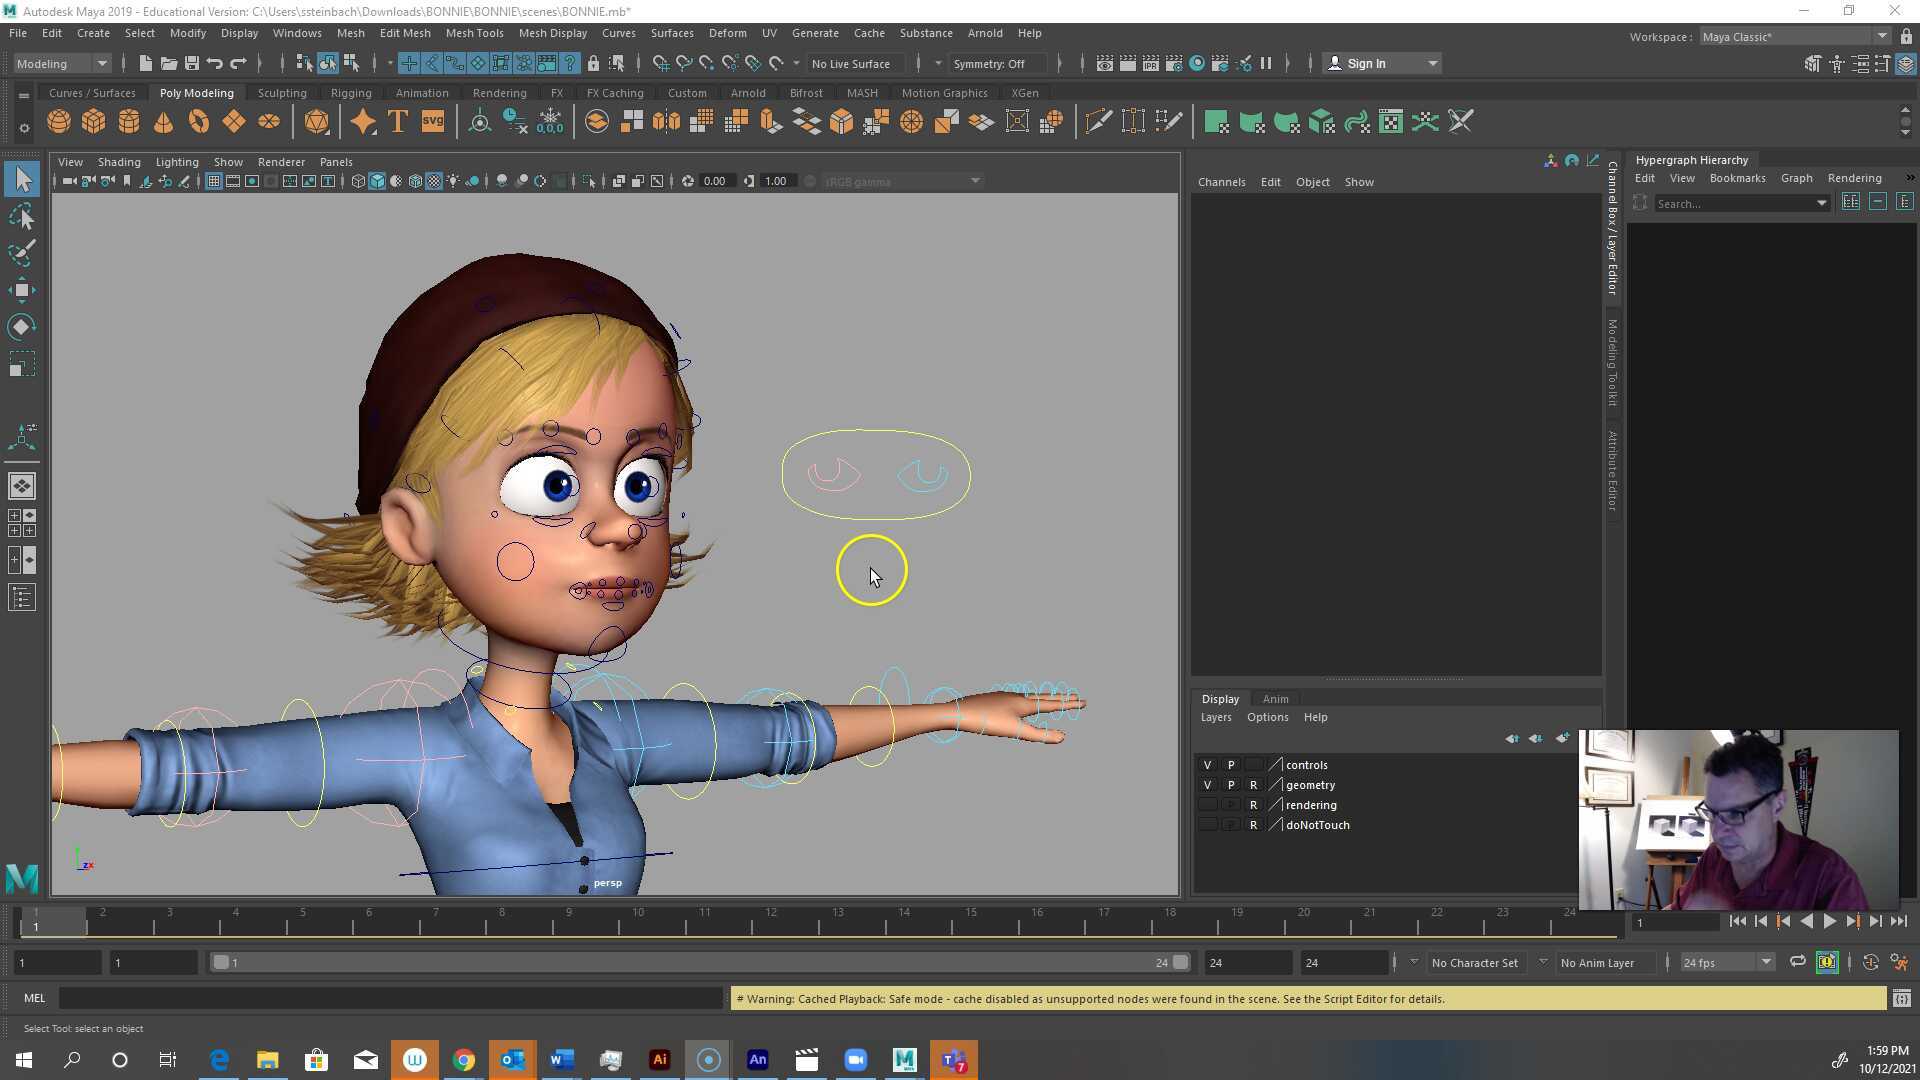
Task: Open the 24 fps playback speed dropdown
Action: 1766,961
